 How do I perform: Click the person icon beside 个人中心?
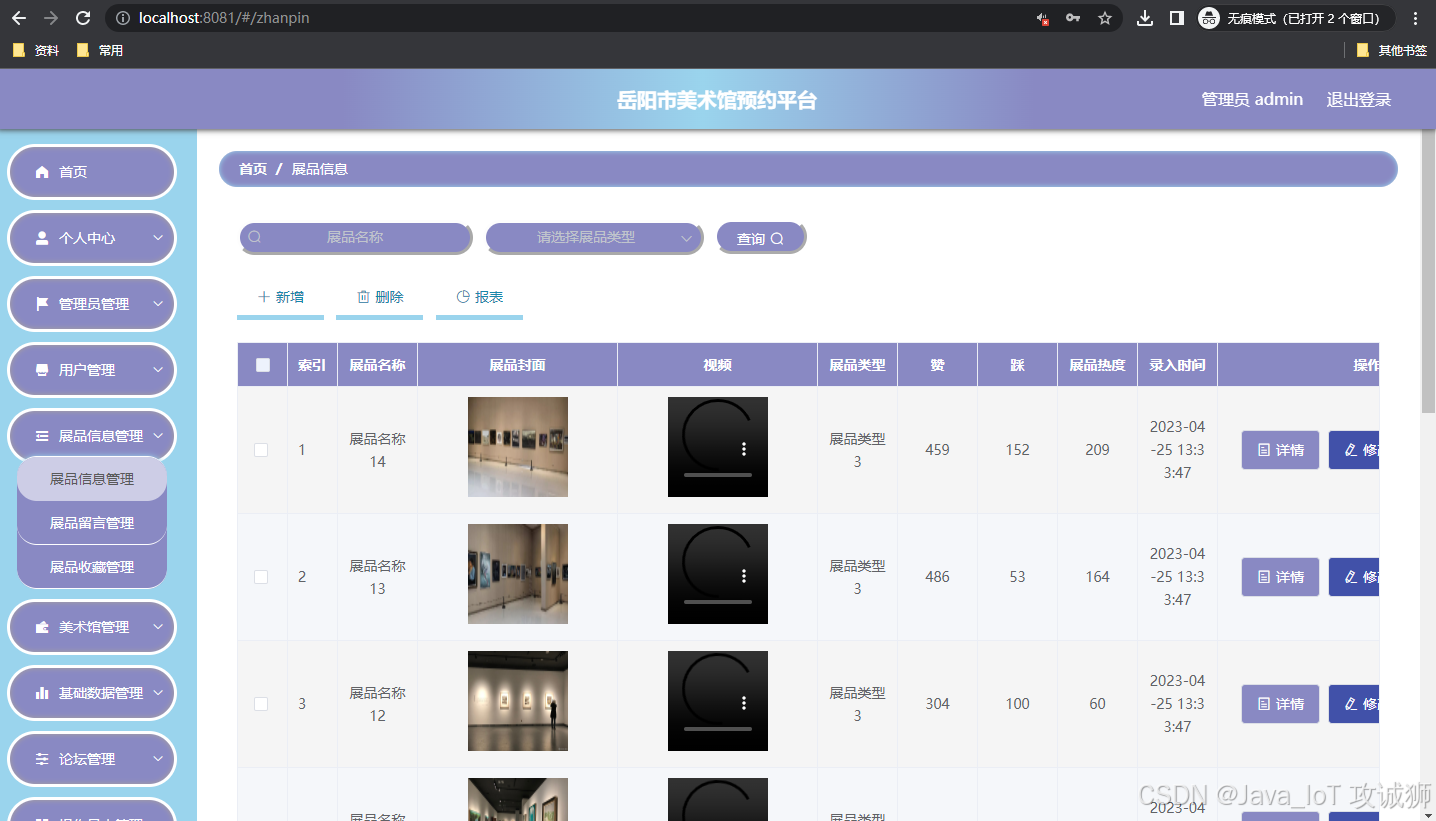[x=42, y=238]
